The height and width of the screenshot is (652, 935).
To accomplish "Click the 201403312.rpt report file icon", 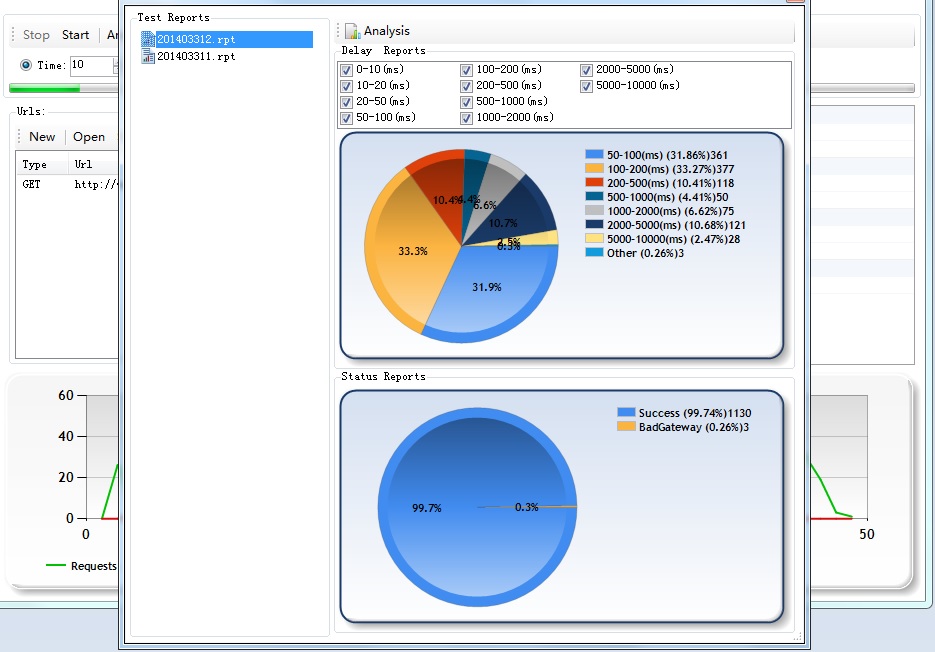I will [148, 39].
